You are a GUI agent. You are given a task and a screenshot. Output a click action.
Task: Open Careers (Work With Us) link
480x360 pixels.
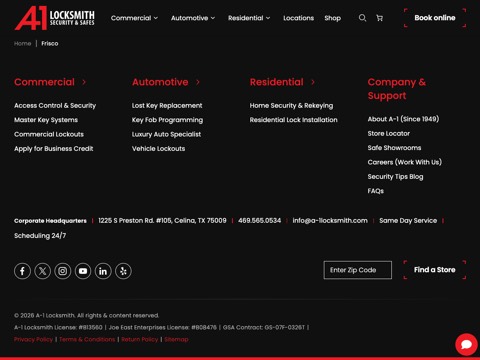pyautogui.click(x=405, y=162)
